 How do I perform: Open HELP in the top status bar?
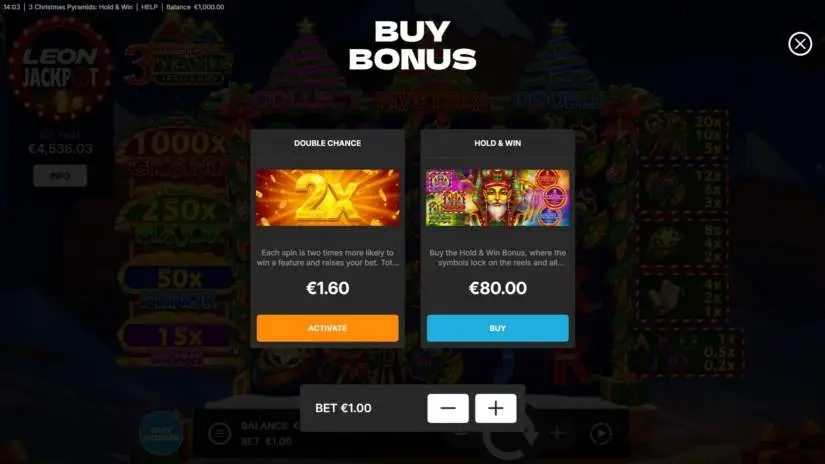(x=149, y=7)
